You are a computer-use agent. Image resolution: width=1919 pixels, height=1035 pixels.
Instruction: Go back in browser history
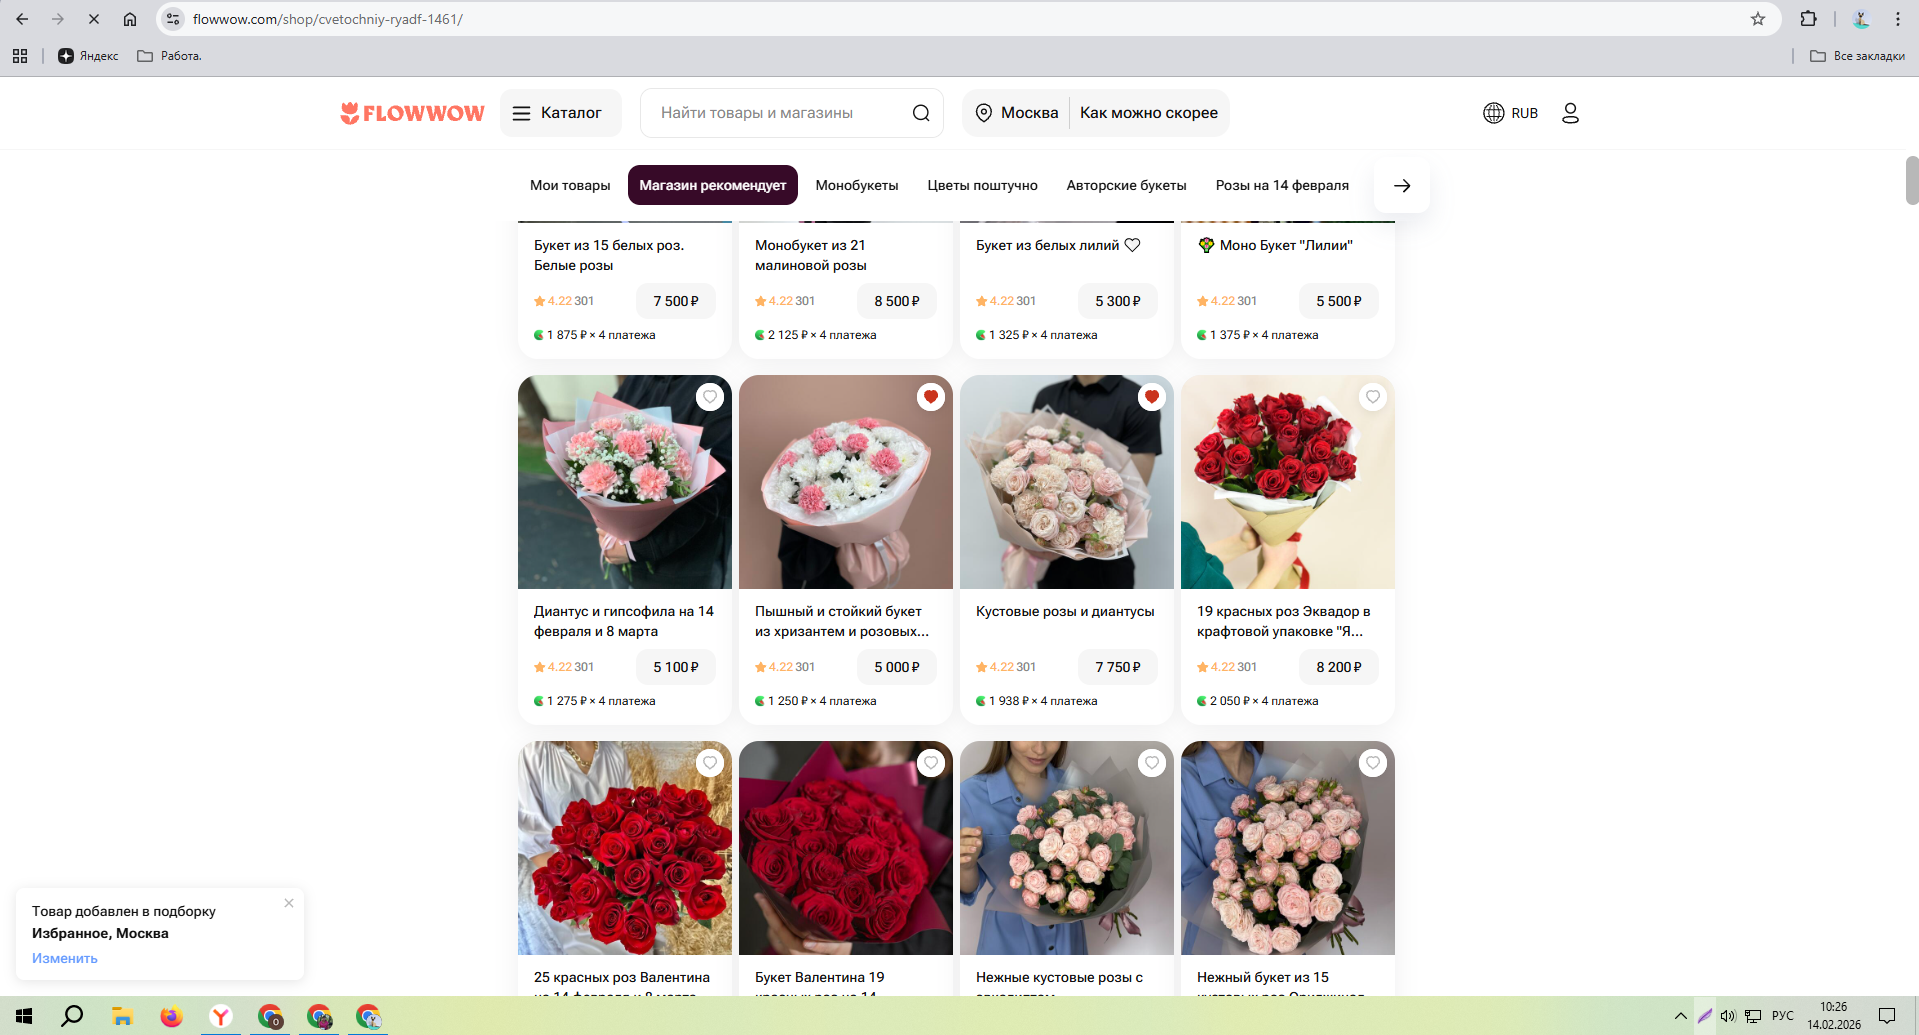pyautogui.click(x=22, y=19)
